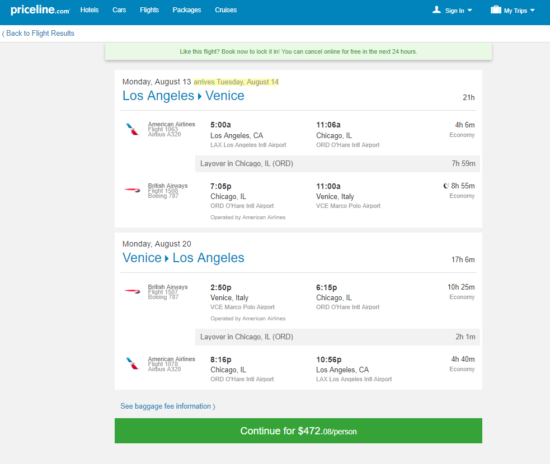Screen dimensions: 550x464
Task: Click the My Trips suitcase icon
Action: 496,10
